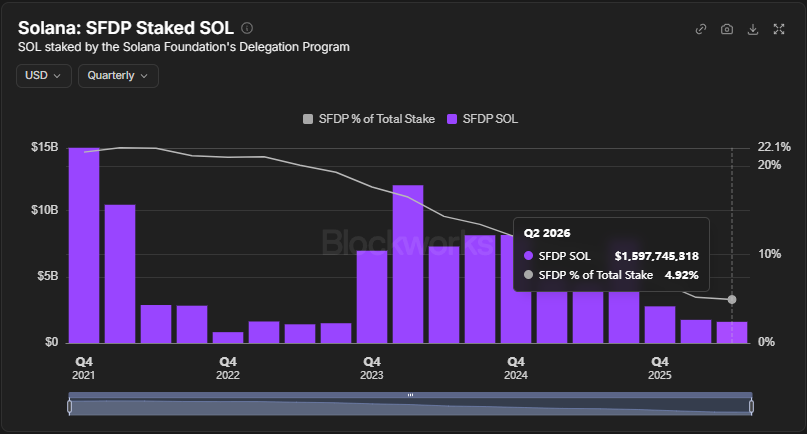Take chart snapshot with camera icon
The image size is (807, 434).
(727, 29)
